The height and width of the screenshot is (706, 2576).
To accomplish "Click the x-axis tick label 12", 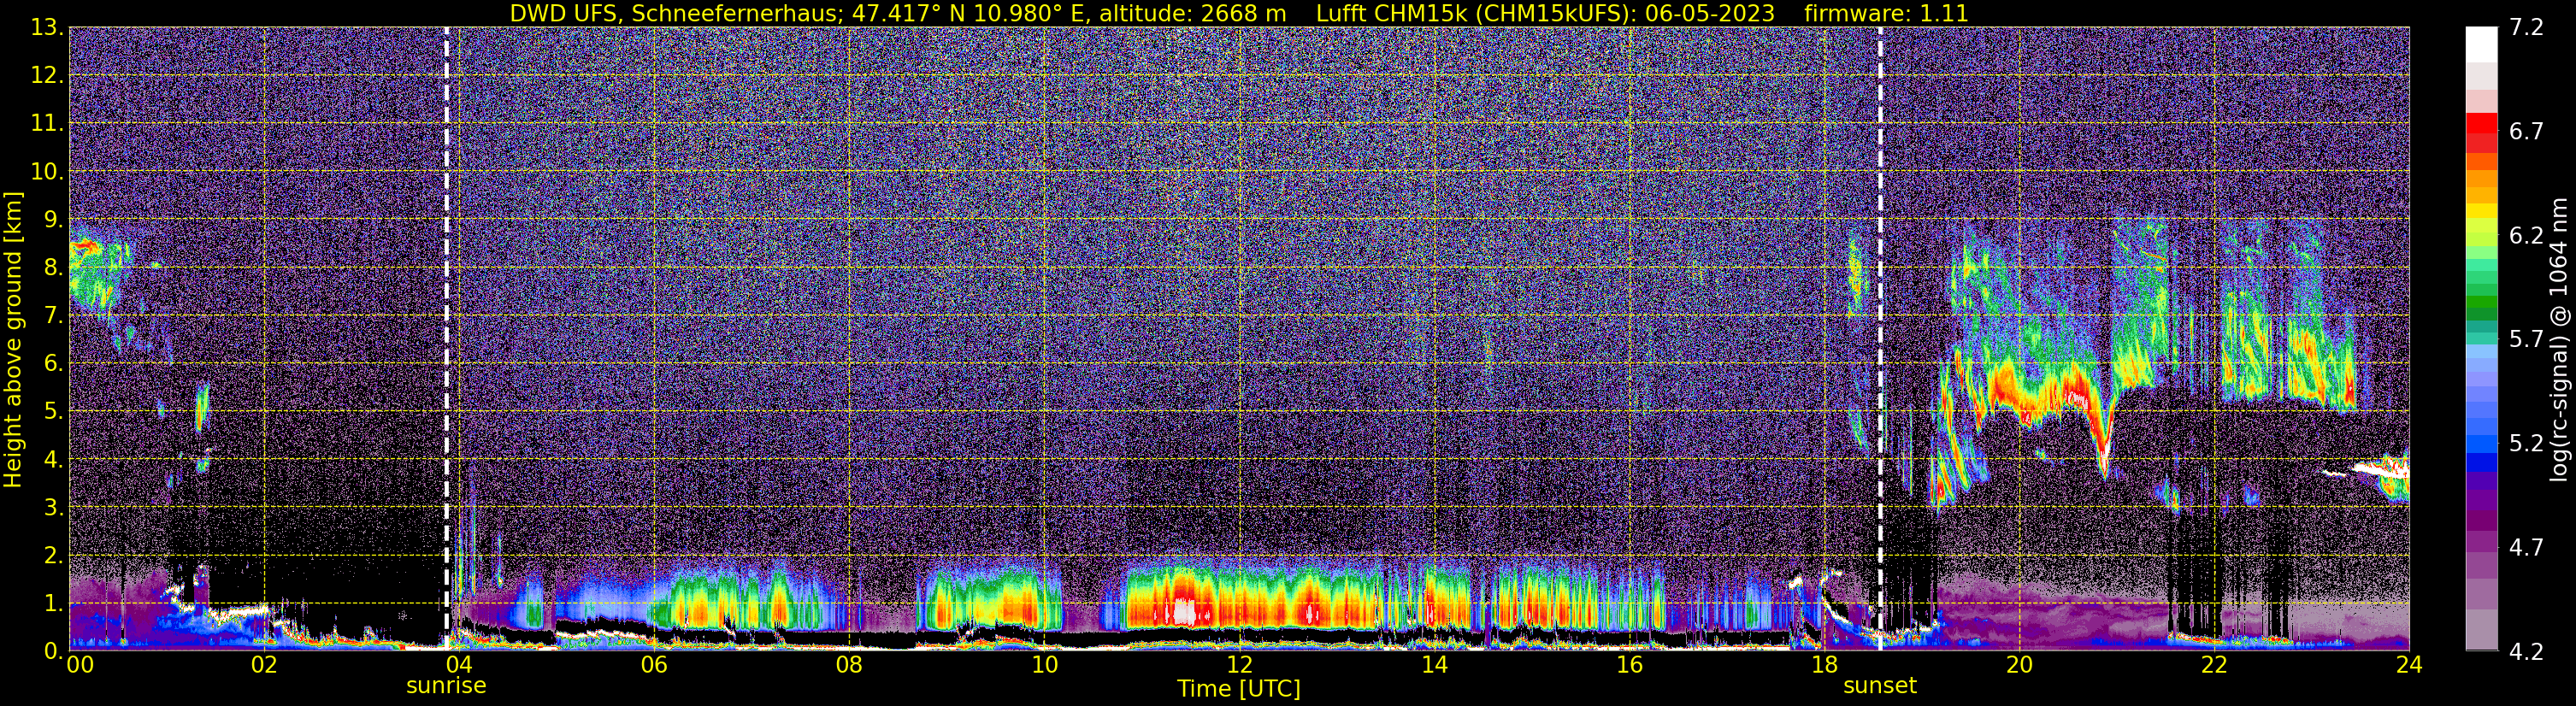I will tap(1239, 665).
